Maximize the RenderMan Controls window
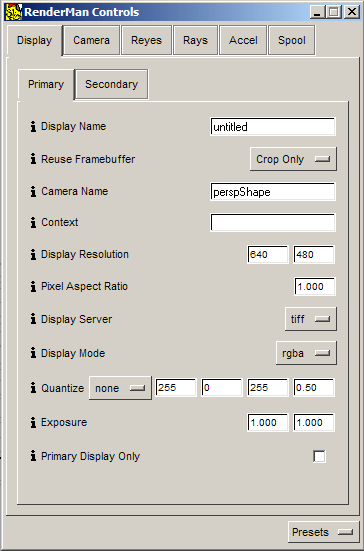The height and width of the screenshot is (551, 364). (x=333, y=13)
